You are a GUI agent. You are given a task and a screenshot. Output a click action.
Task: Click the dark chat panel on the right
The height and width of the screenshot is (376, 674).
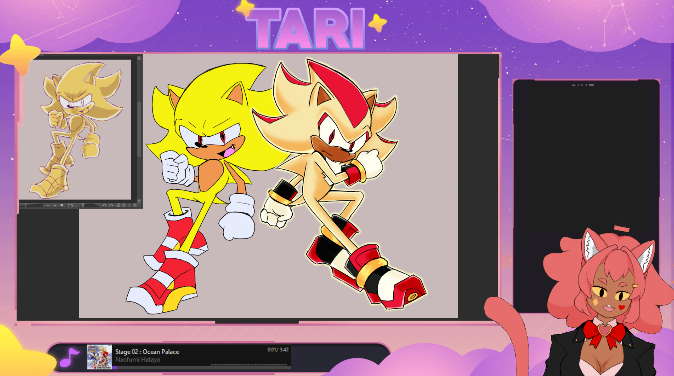point(586,196)
